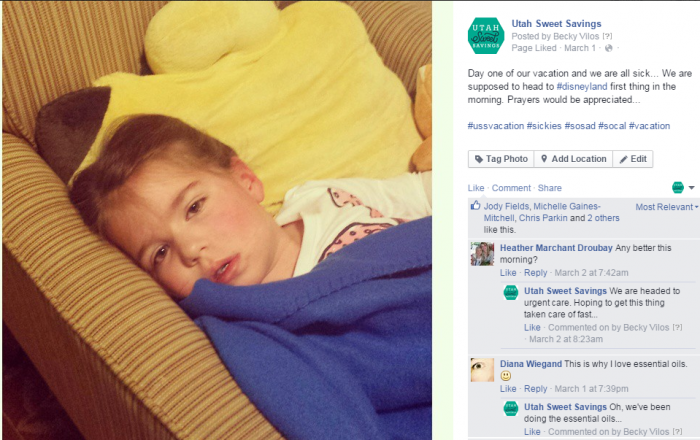Click the sick child photo
The width and height of the screenshot is (700, 440).
(x=217, y=220)
